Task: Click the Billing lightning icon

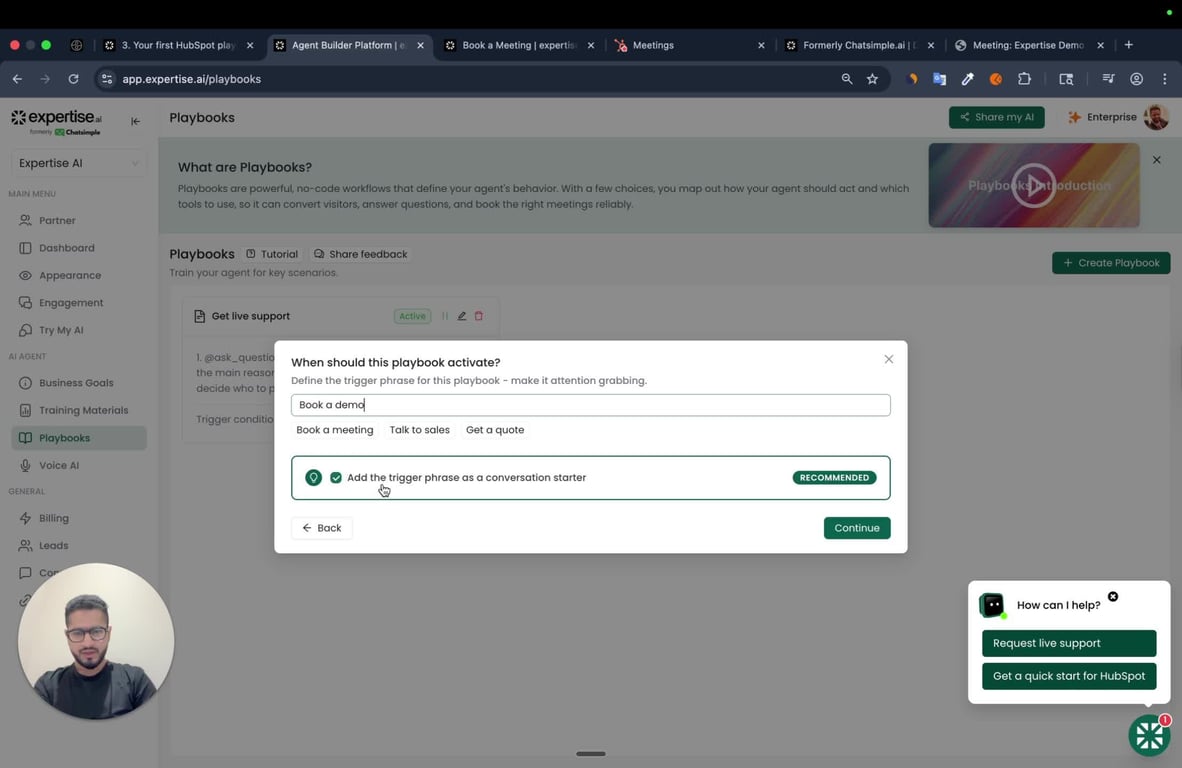Action: [x=25, y=518]
